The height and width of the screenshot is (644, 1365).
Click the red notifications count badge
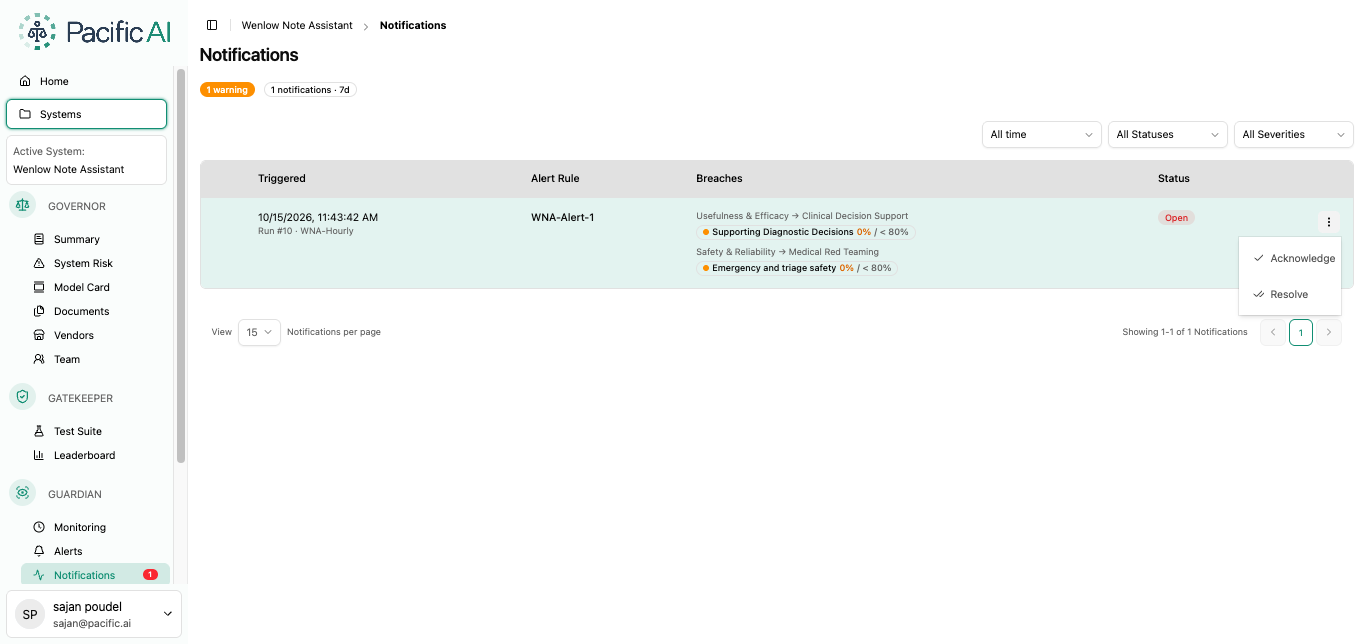tap(150, 575)
